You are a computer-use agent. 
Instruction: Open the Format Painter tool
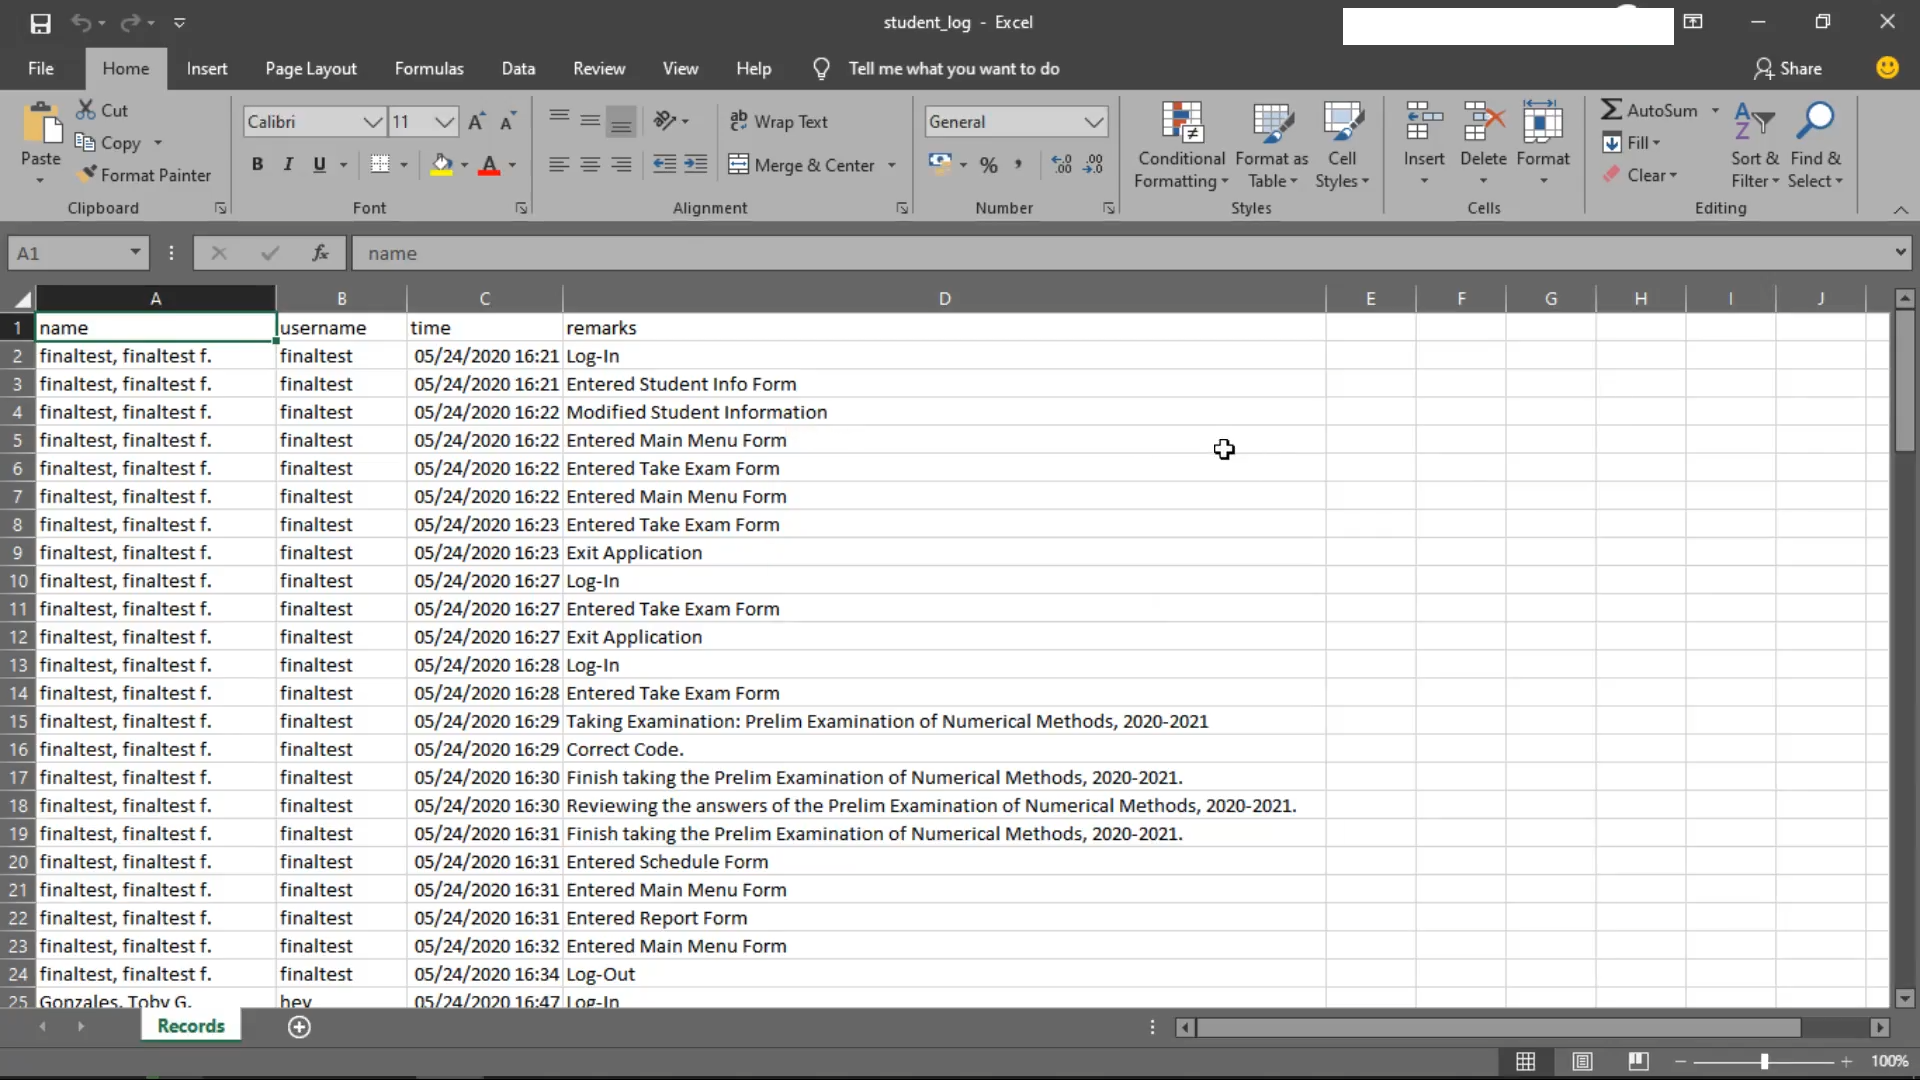pos(146,174)
